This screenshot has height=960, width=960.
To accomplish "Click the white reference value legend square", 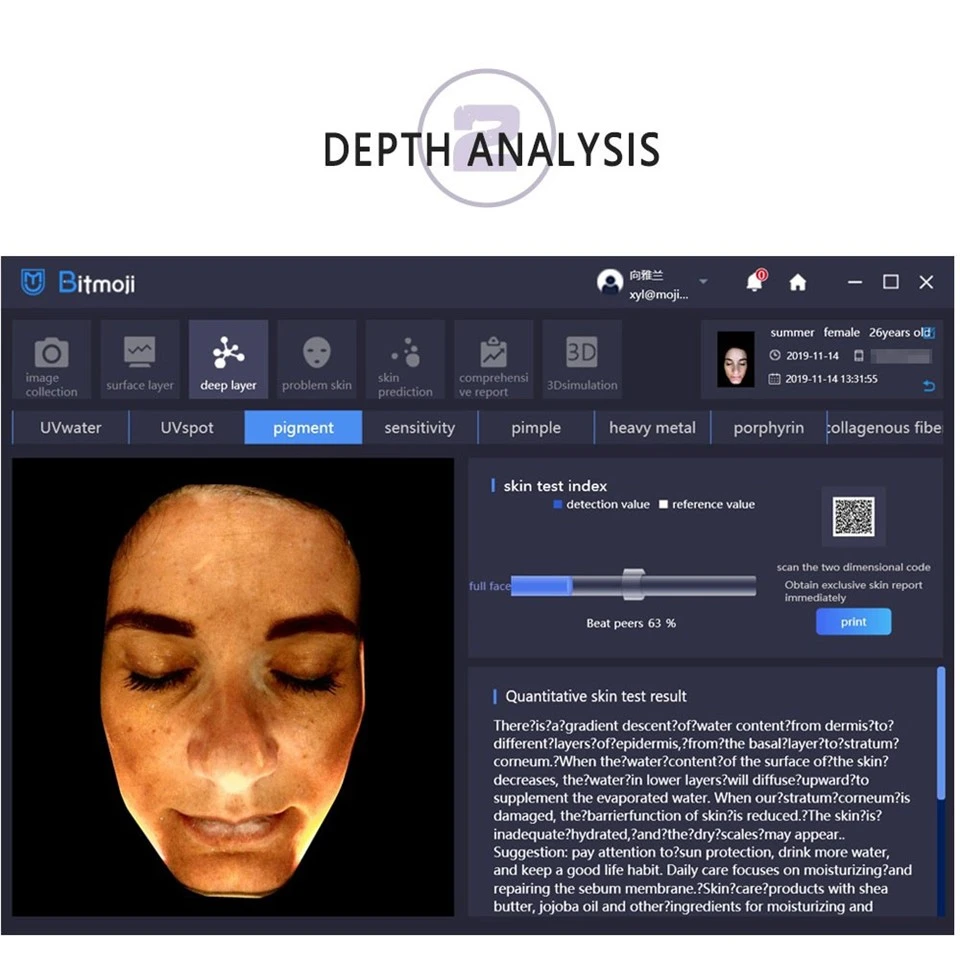I will [663, 504].
